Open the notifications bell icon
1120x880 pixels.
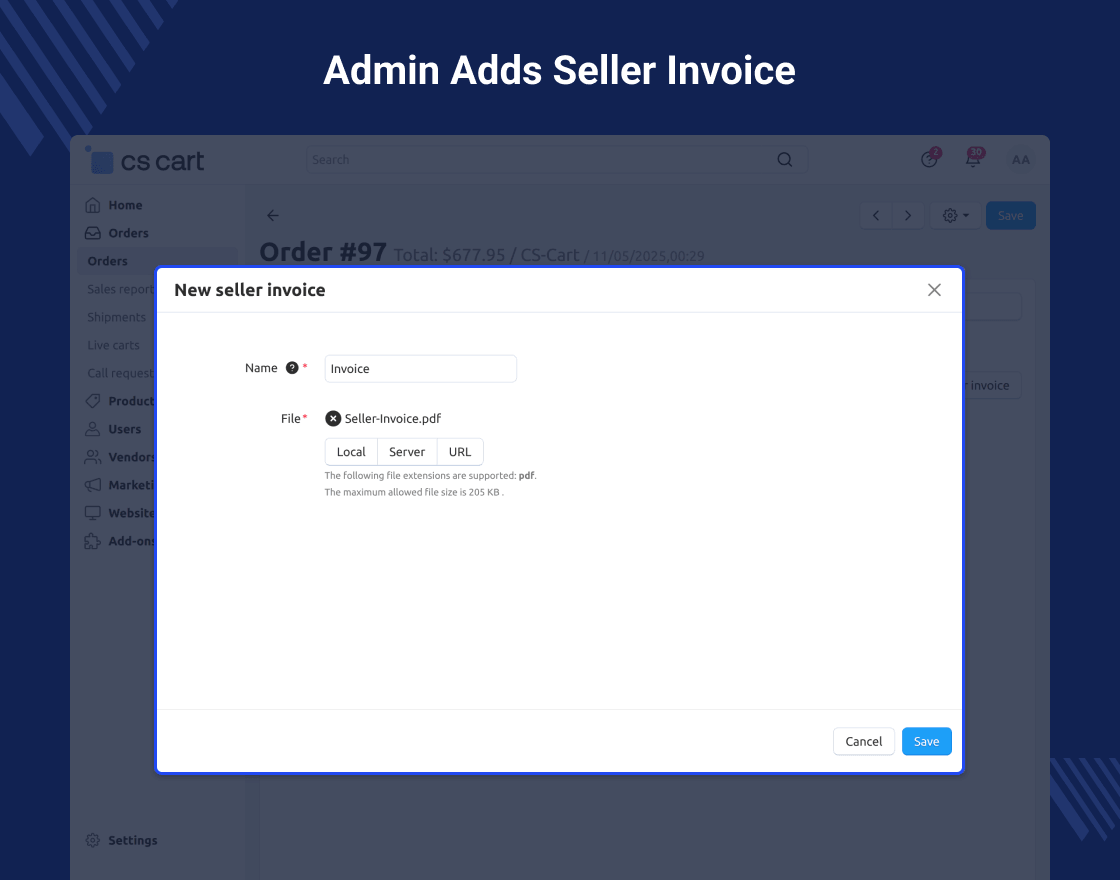click(x=972, y=159)
